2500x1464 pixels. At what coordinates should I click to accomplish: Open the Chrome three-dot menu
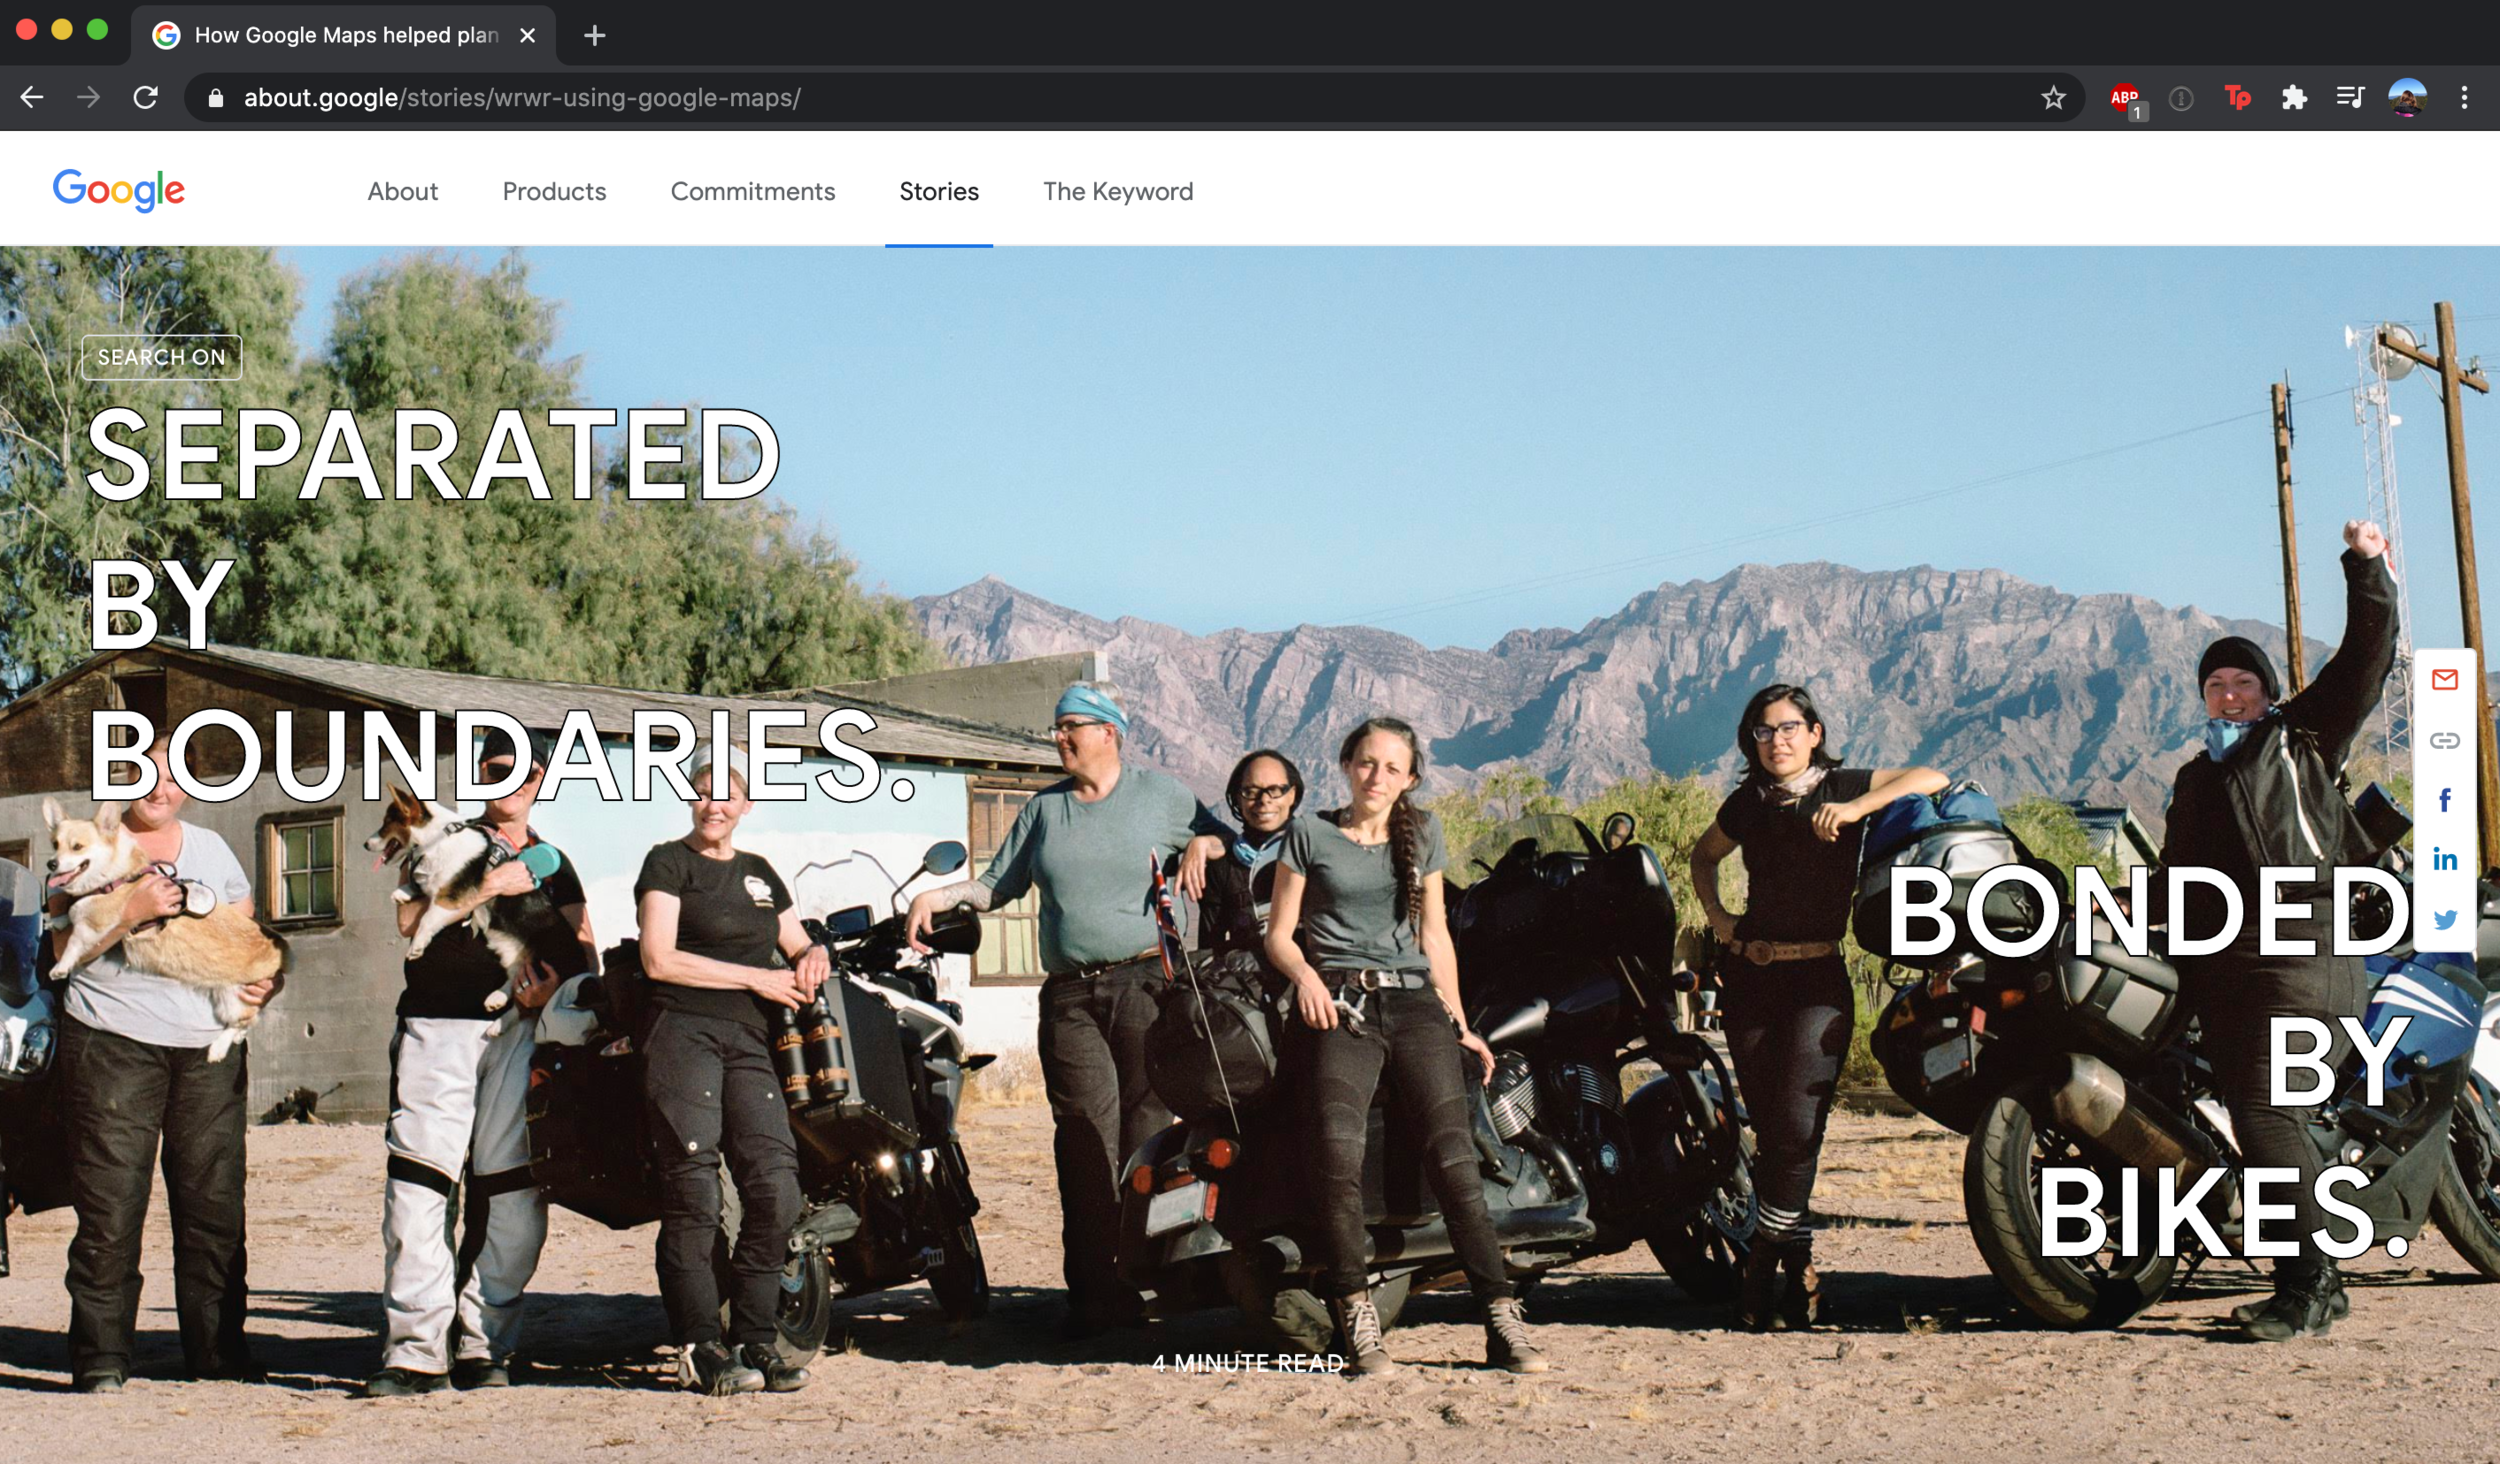pos(2465,97)
